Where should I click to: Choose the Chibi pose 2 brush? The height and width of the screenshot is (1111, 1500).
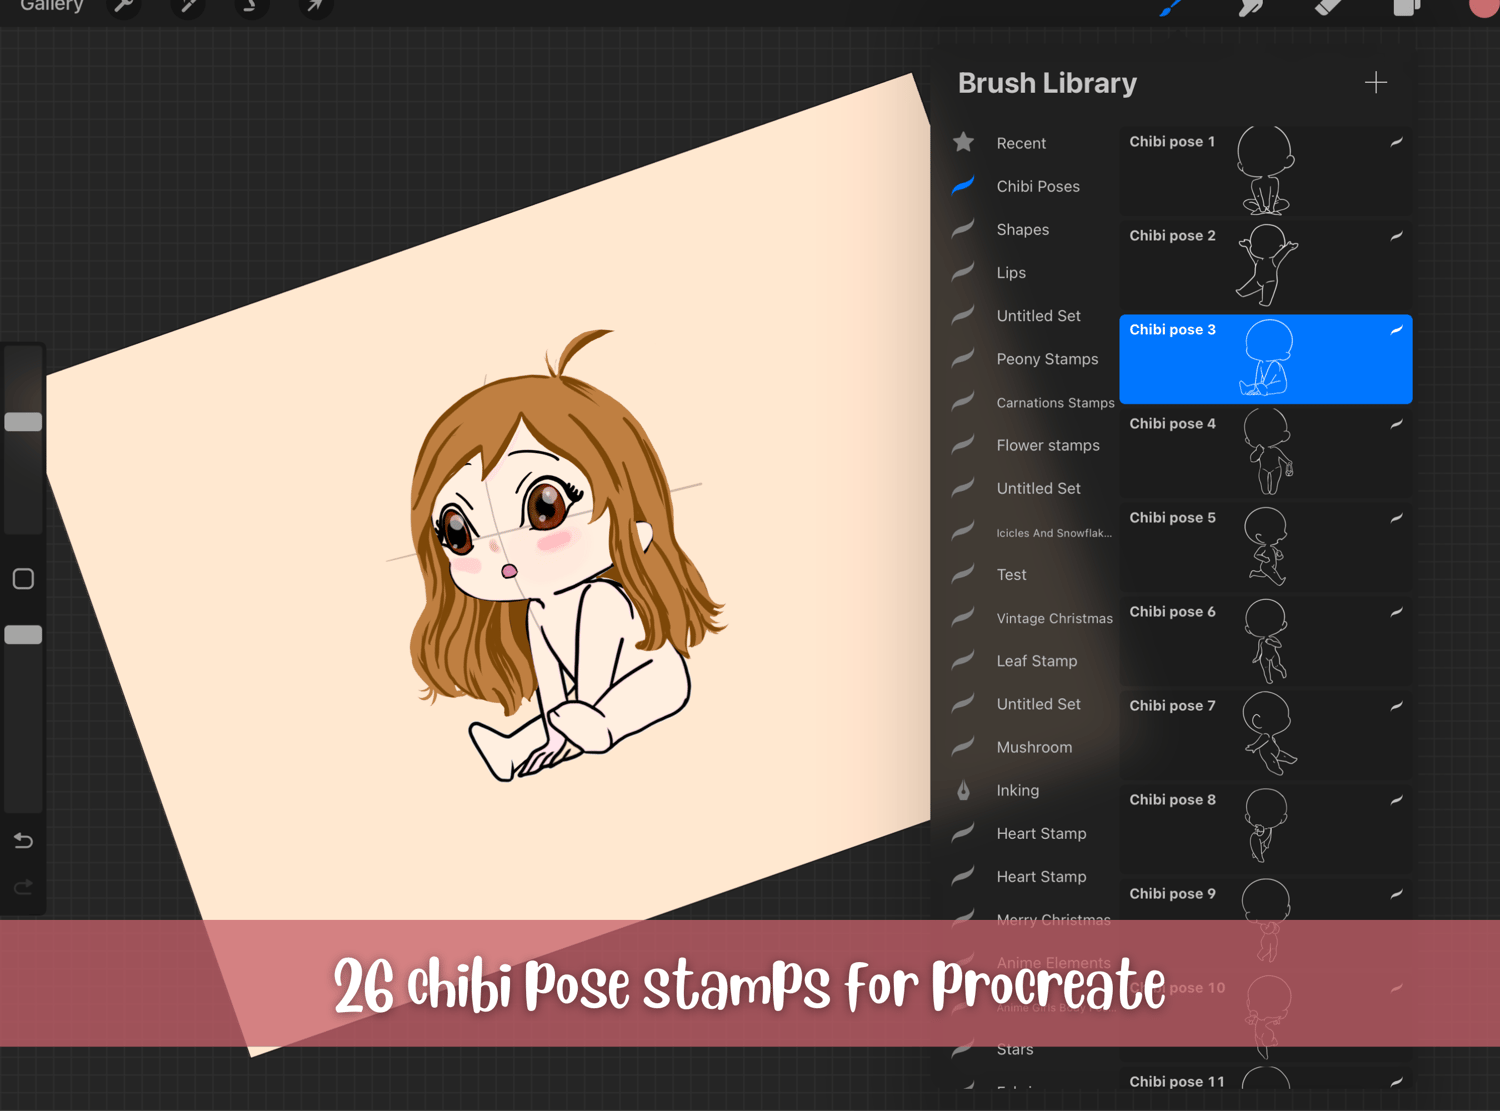1265,264
